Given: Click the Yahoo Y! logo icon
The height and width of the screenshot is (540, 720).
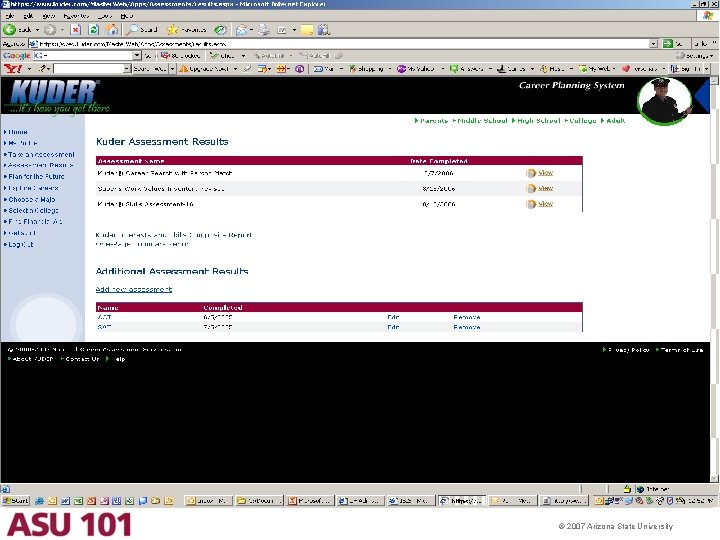Looking at the screenshot, I should tap(12, 68).
